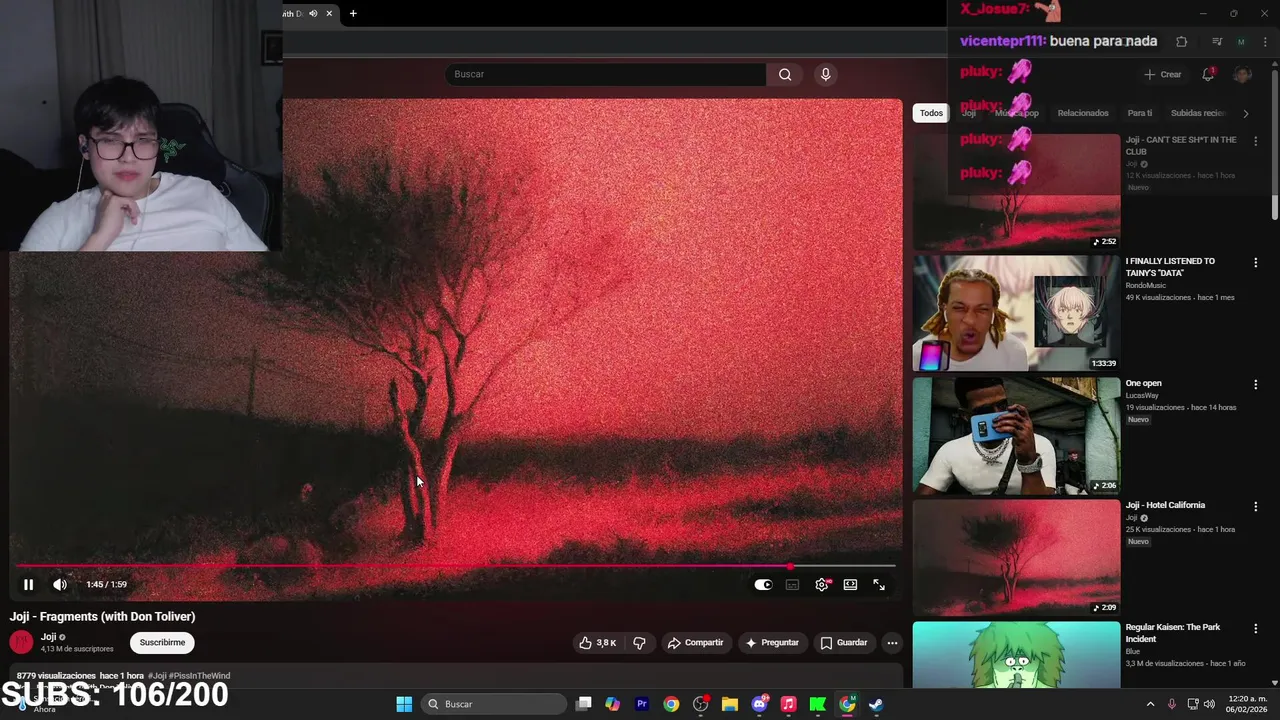1280x720 pixels.
Task: Click the YouTube Buscar search field
Action: (x=605, y=74)
